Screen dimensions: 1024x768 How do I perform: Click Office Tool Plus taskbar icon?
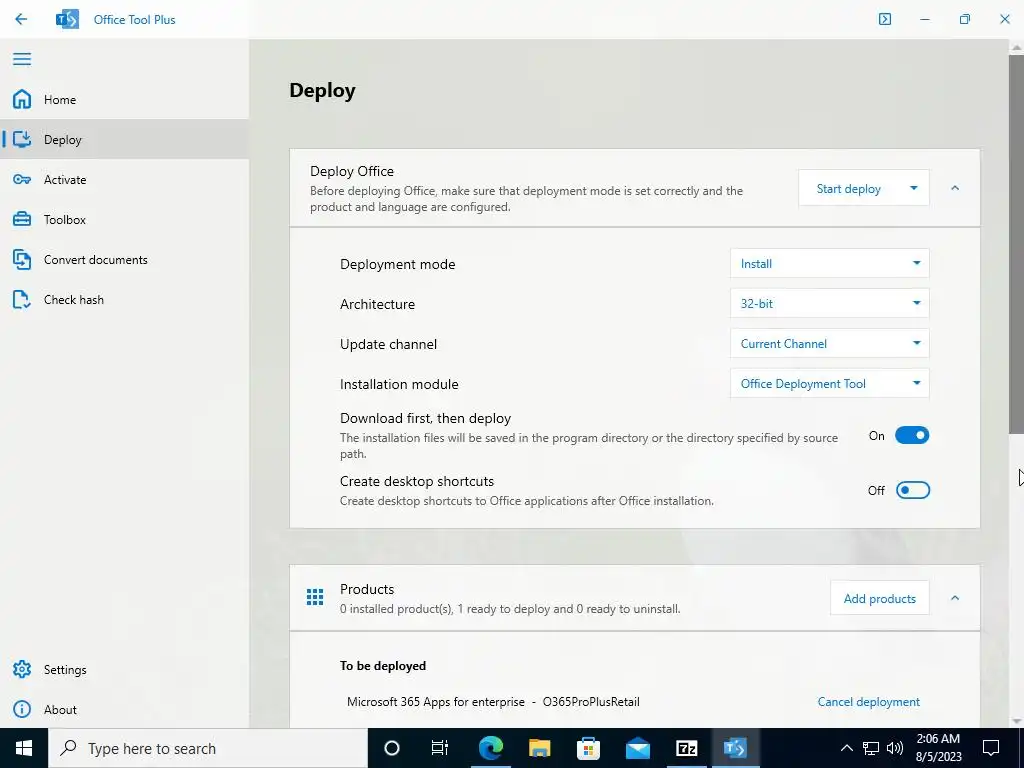coord(735,748)
